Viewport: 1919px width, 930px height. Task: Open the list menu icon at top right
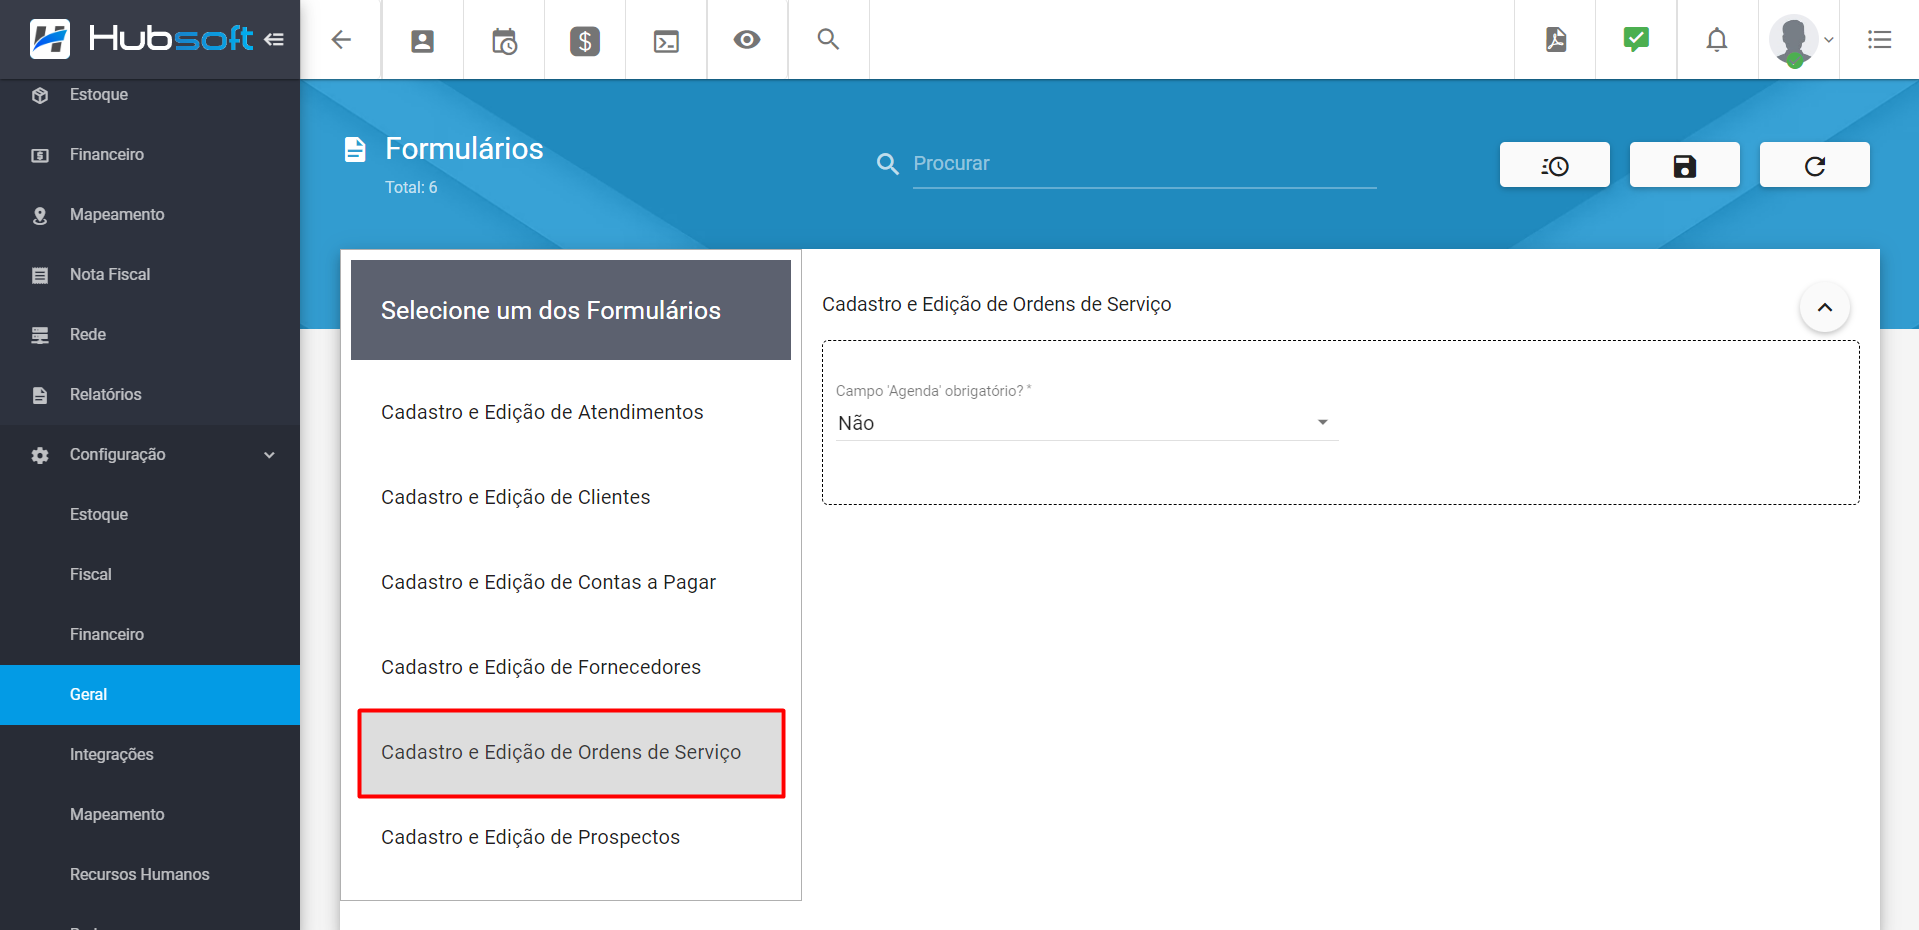point(1880,40)
